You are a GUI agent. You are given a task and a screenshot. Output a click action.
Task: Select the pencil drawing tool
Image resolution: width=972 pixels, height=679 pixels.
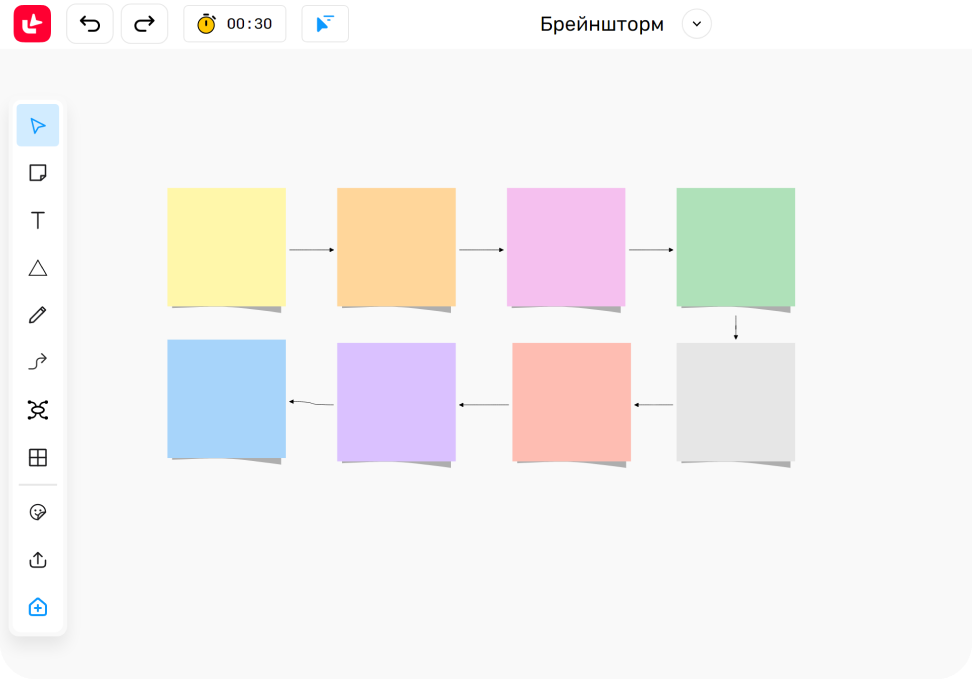38,315
